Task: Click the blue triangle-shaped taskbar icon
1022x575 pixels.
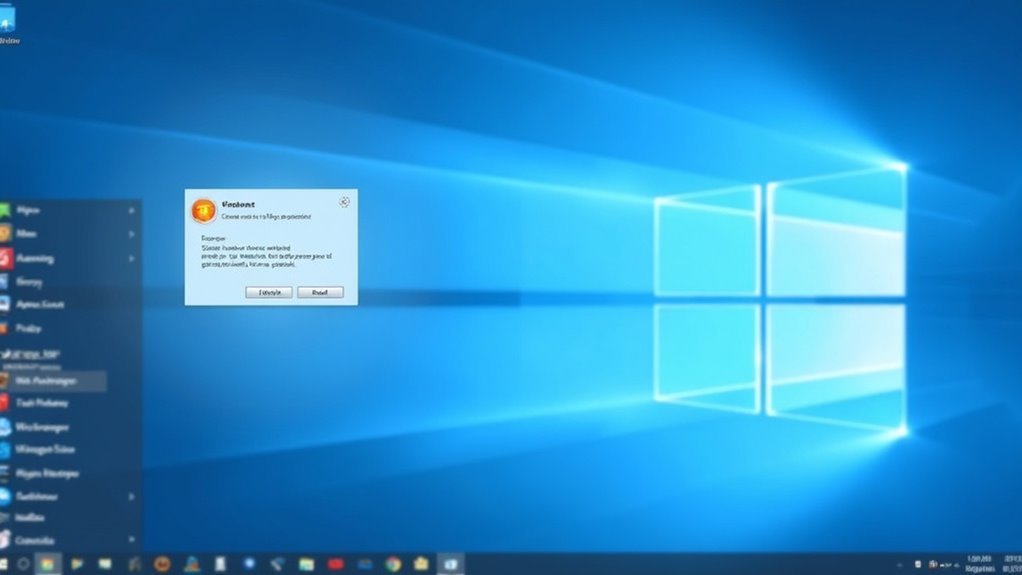Action: pyautogui.click(x=191, y=564)
